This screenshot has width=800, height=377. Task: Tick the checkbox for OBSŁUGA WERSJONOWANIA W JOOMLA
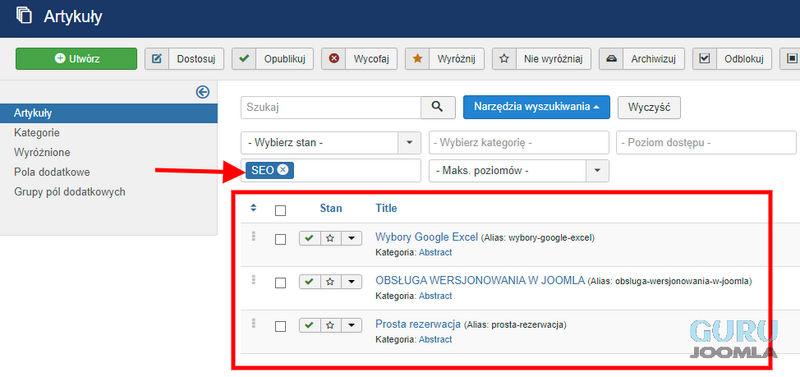(281, 283)
